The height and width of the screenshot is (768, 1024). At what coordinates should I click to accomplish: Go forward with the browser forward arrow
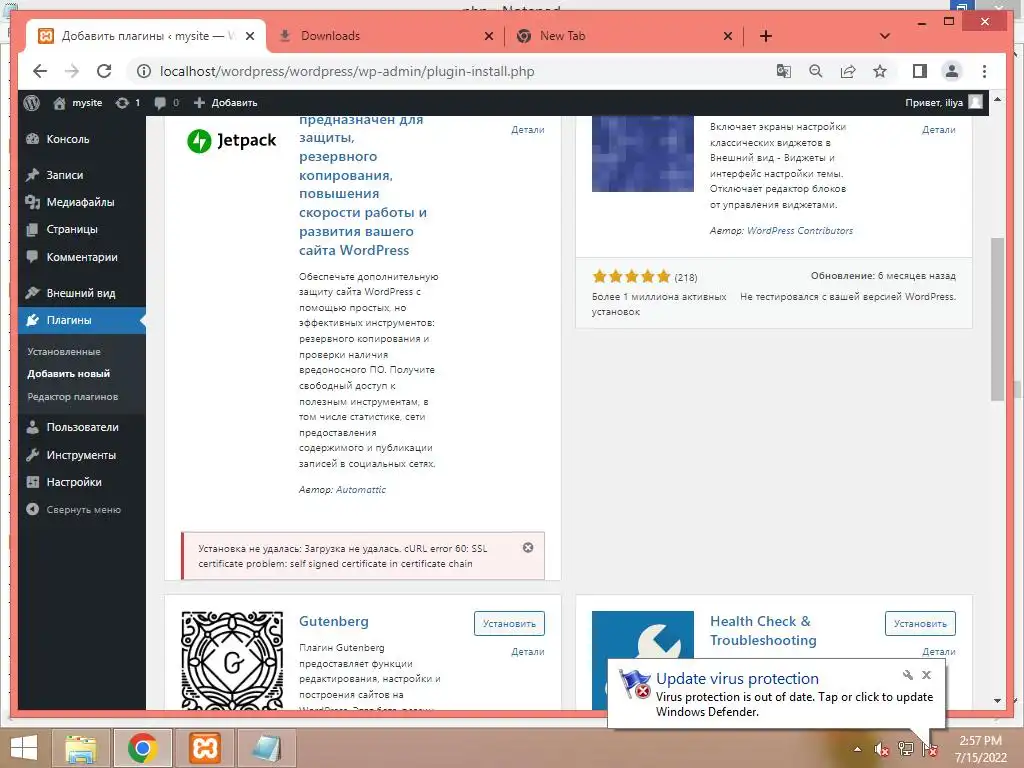pos(72,71)
